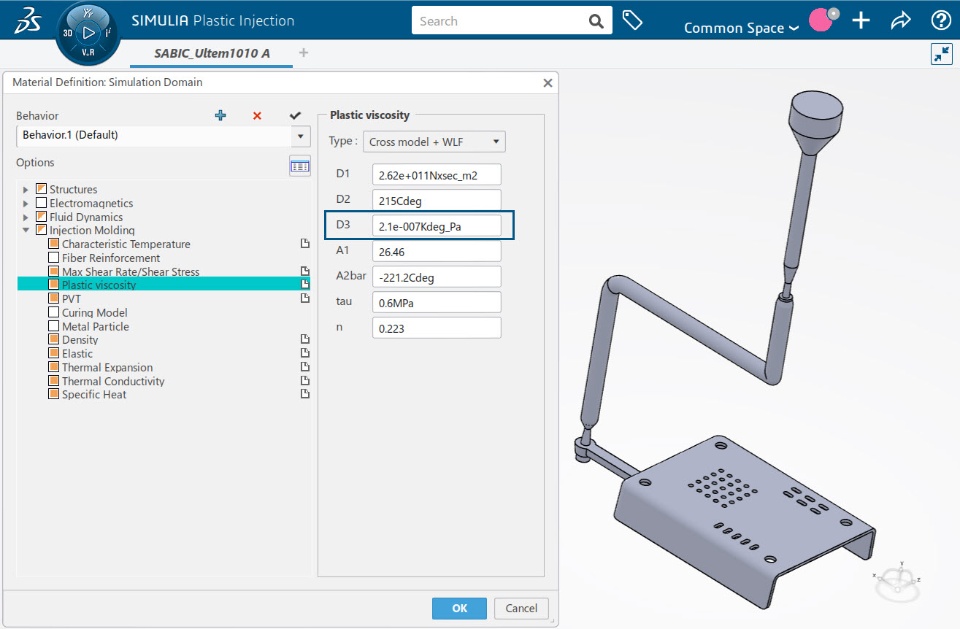Click document icon beside Plastic viscosity
This screenshot has height=629, width=960.
[305, 284]
